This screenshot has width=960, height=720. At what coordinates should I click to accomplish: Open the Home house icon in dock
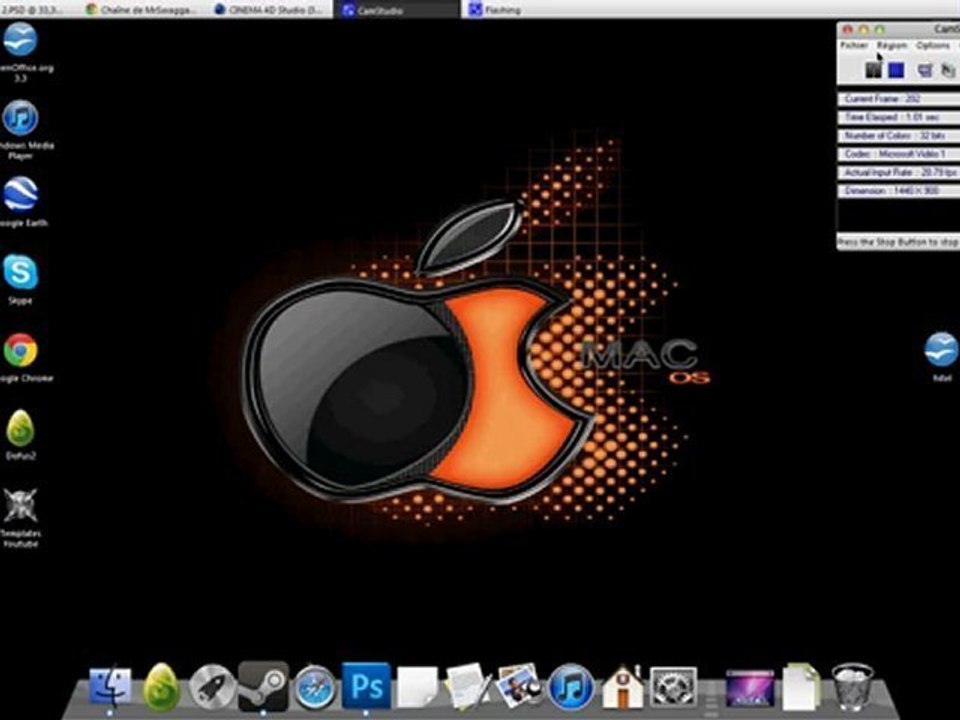click(x=622, y=687)
